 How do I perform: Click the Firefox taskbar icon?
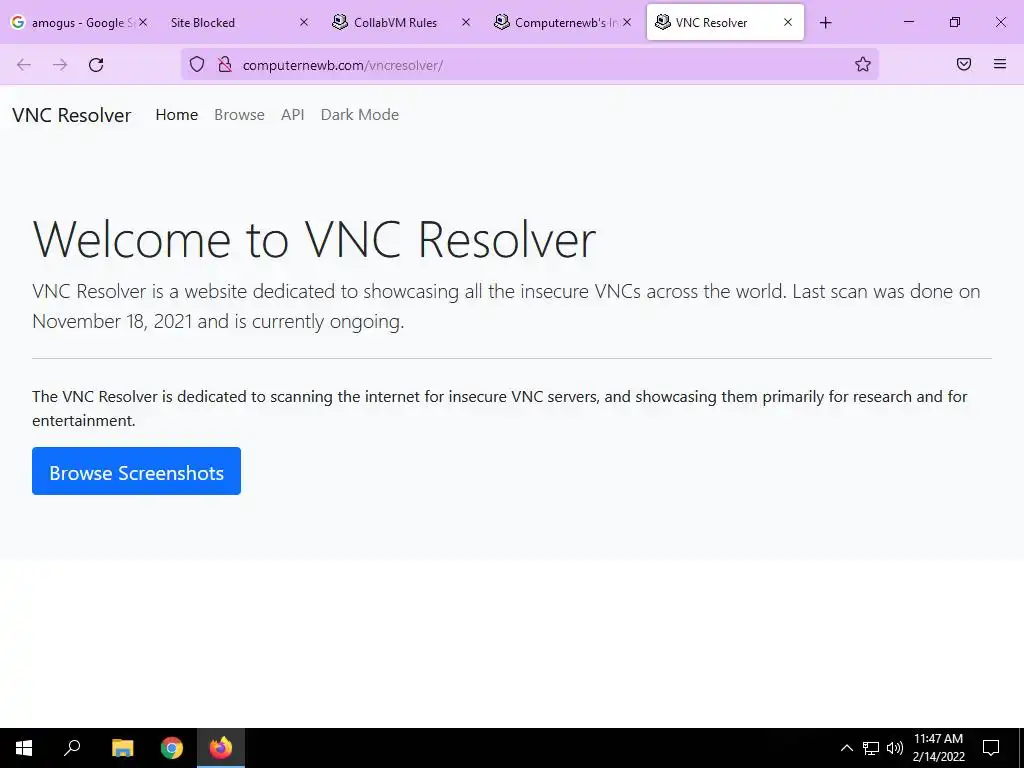[221, 748]
